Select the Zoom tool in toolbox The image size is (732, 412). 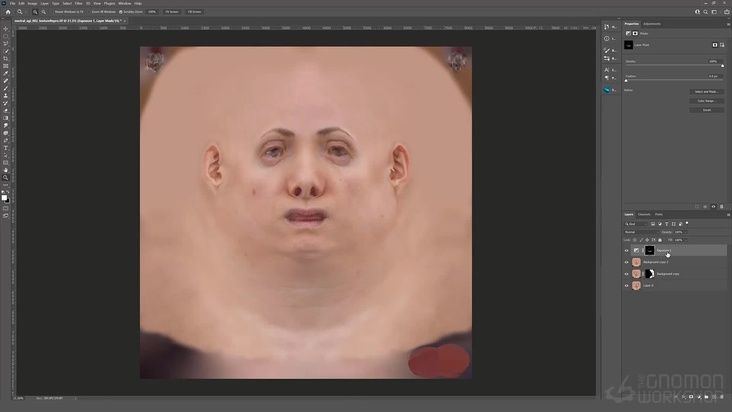click(6, 177)
